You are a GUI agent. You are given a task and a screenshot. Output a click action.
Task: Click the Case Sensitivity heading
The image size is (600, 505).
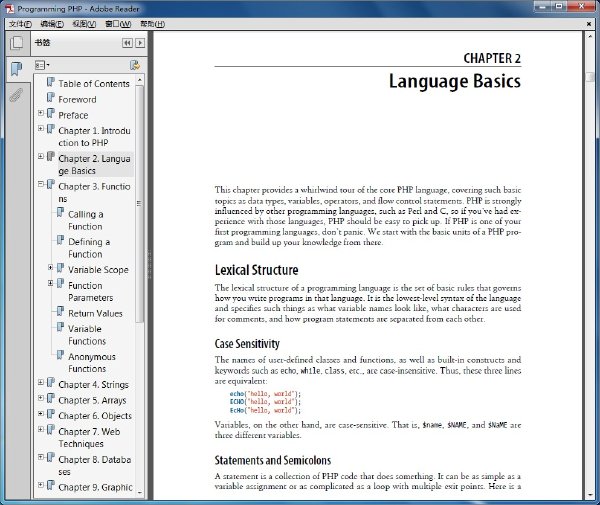(247, 344)
